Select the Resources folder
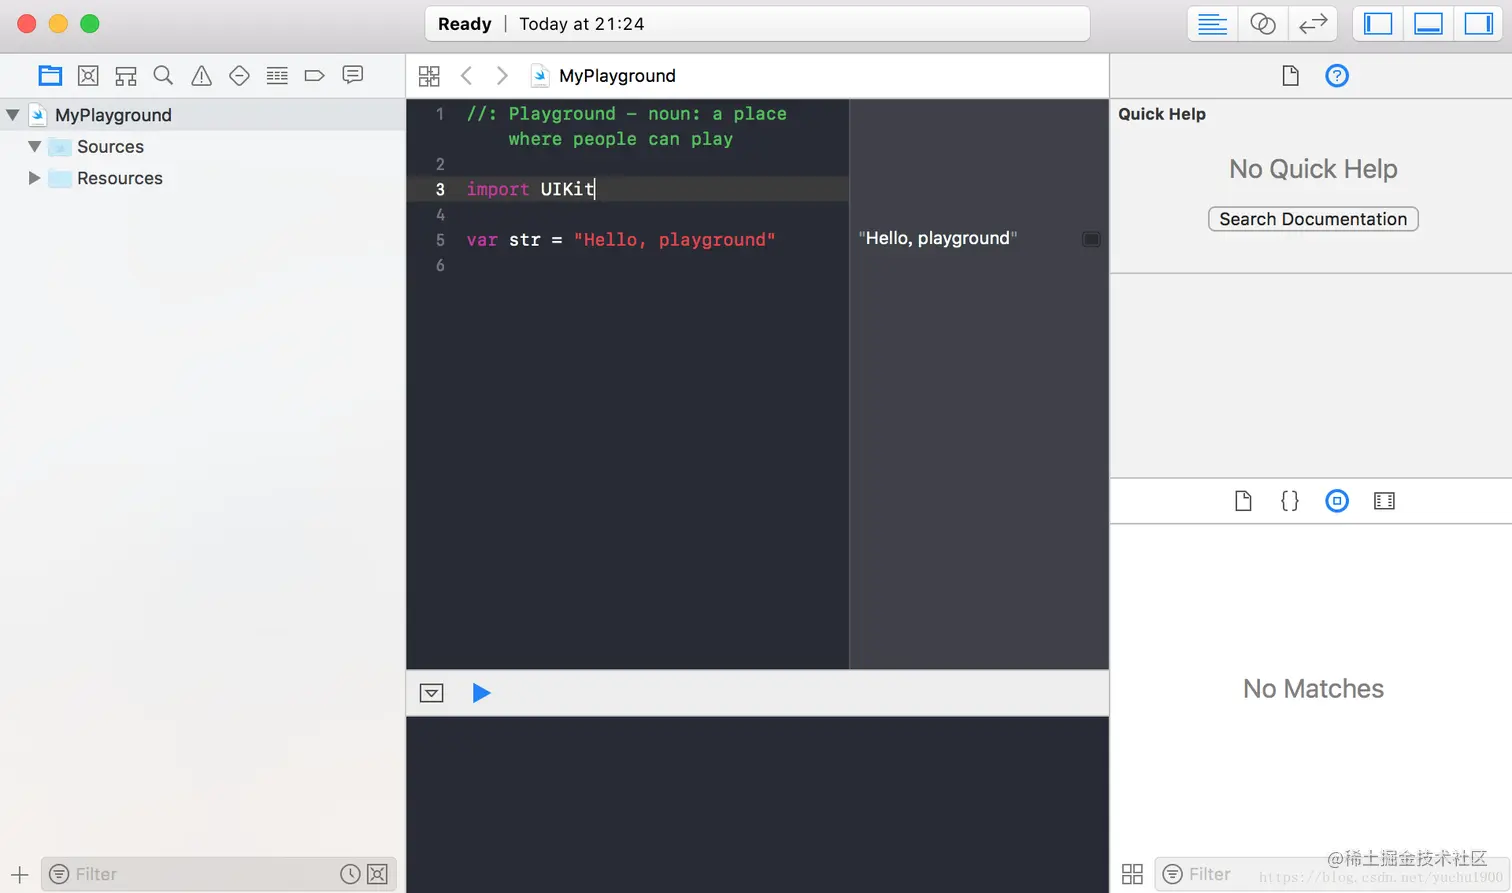 coord(120,178)
